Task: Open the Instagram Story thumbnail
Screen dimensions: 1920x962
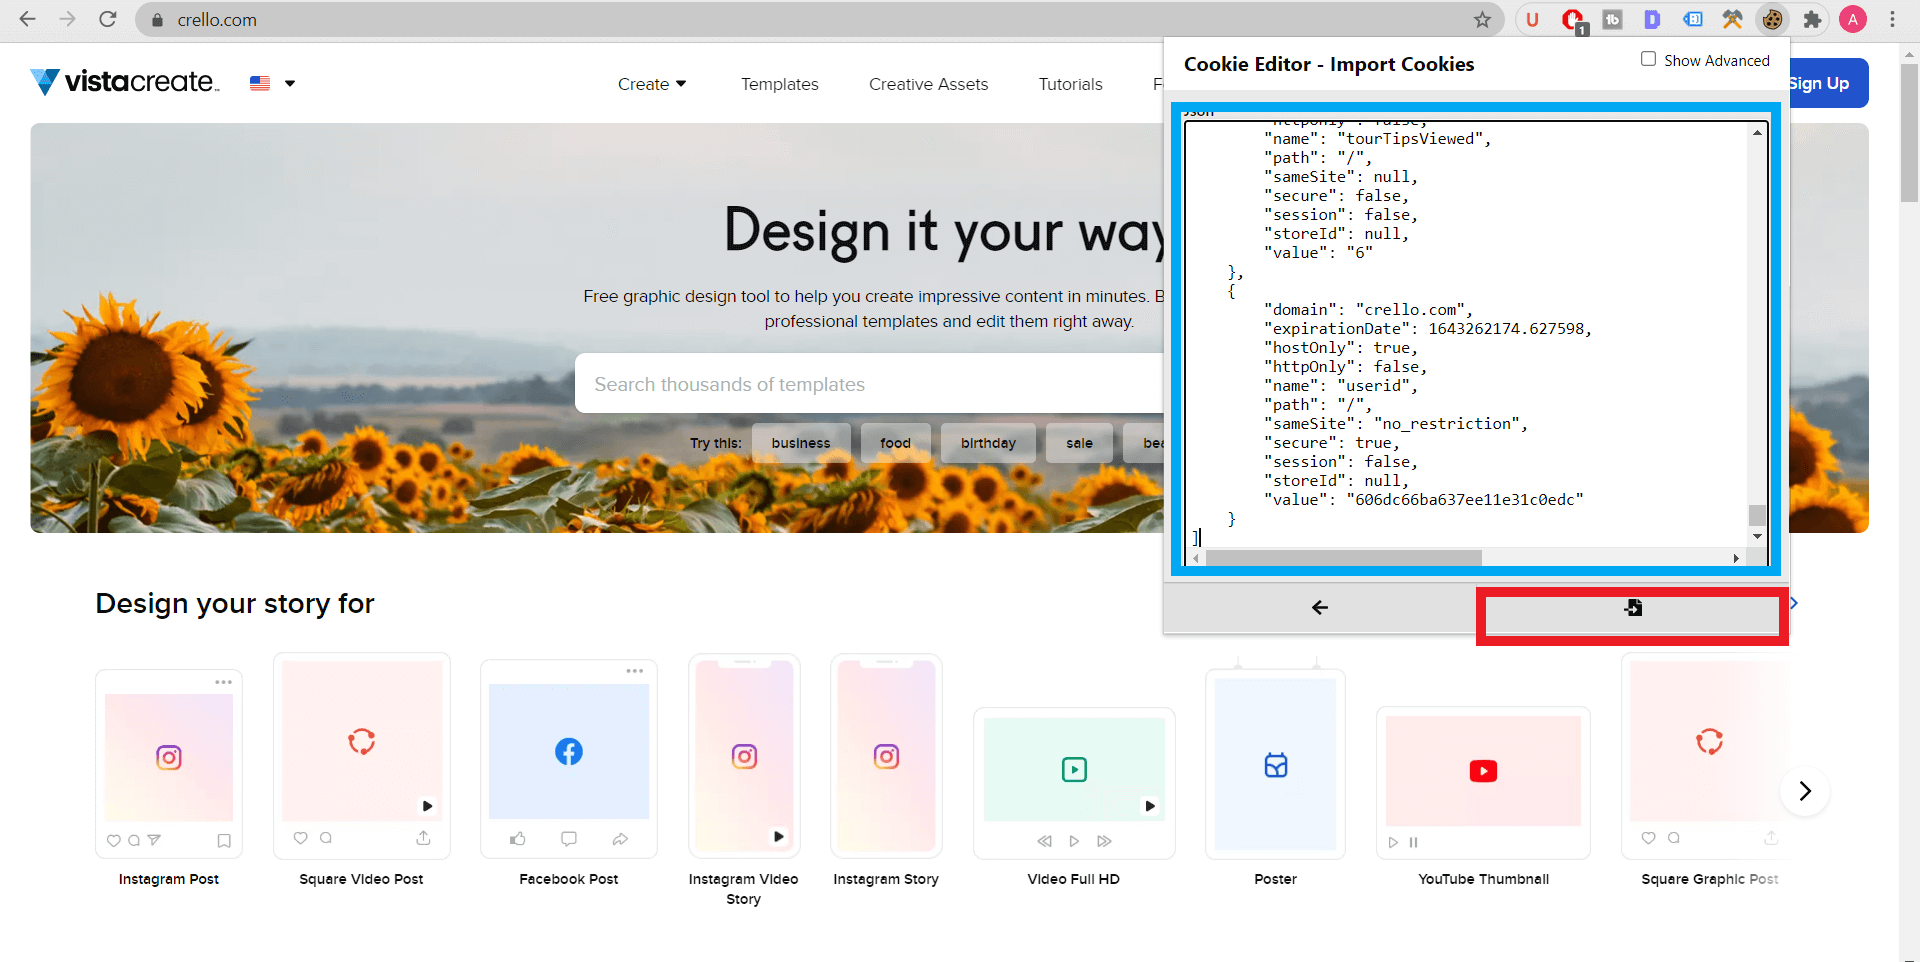Action: (x=886, y=756)
